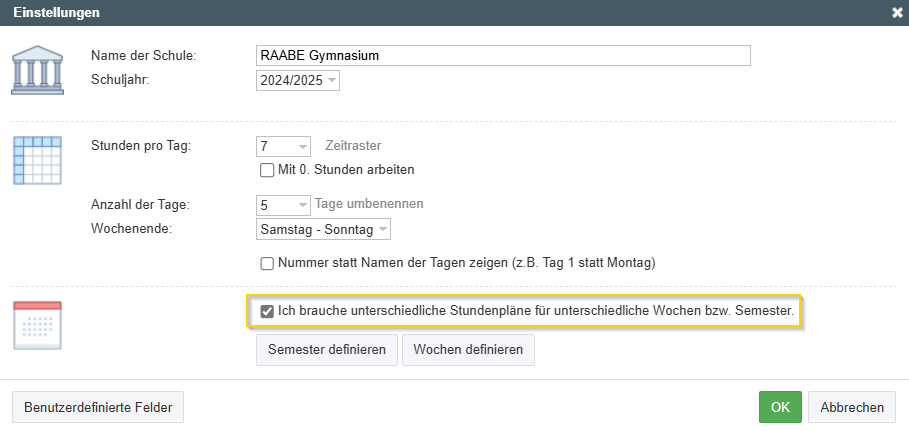Click Semester definieren button
The image size is (909, 431).
327,350
